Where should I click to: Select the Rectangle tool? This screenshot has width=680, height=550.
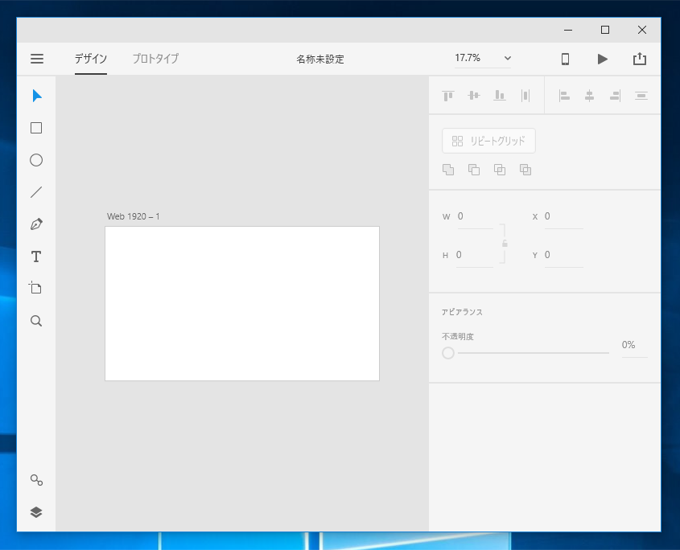tap(36, 128)
